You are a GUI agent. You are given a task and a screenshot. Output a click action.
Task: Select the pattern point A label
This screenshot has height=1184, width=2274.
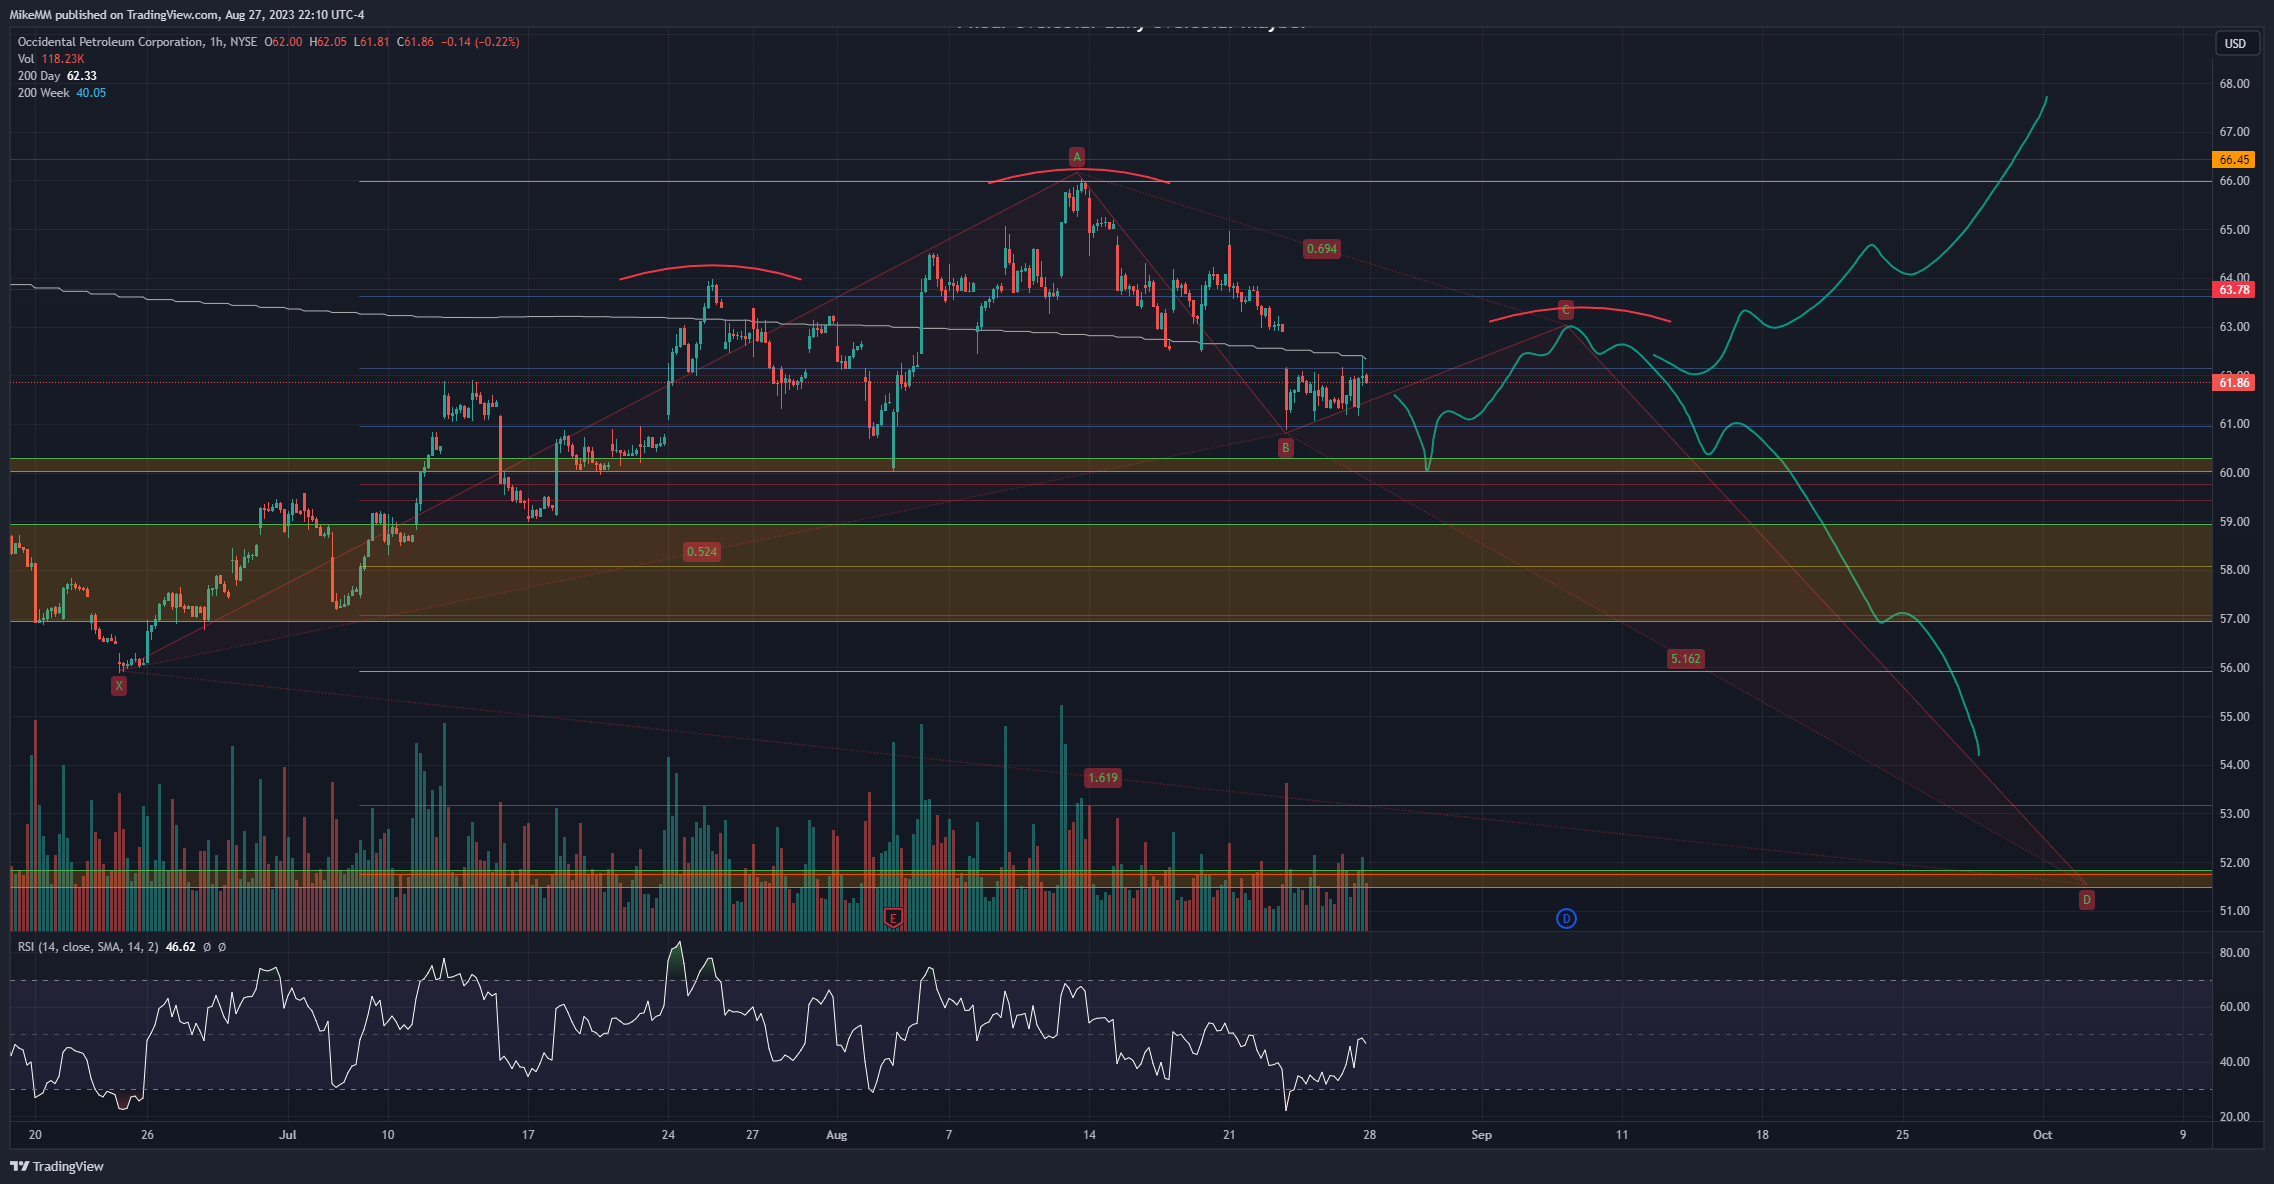(1076, 157)
